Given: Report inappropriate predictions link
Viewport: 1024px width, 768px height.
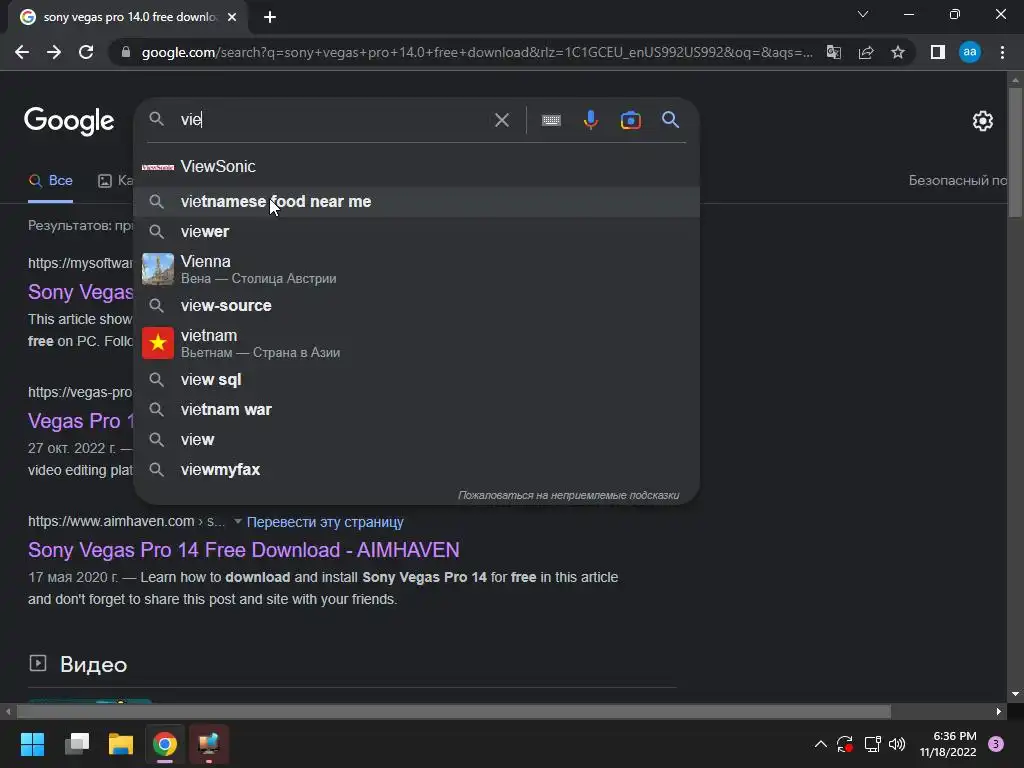Looking at the screenshot, I should [x=568, y=496].
